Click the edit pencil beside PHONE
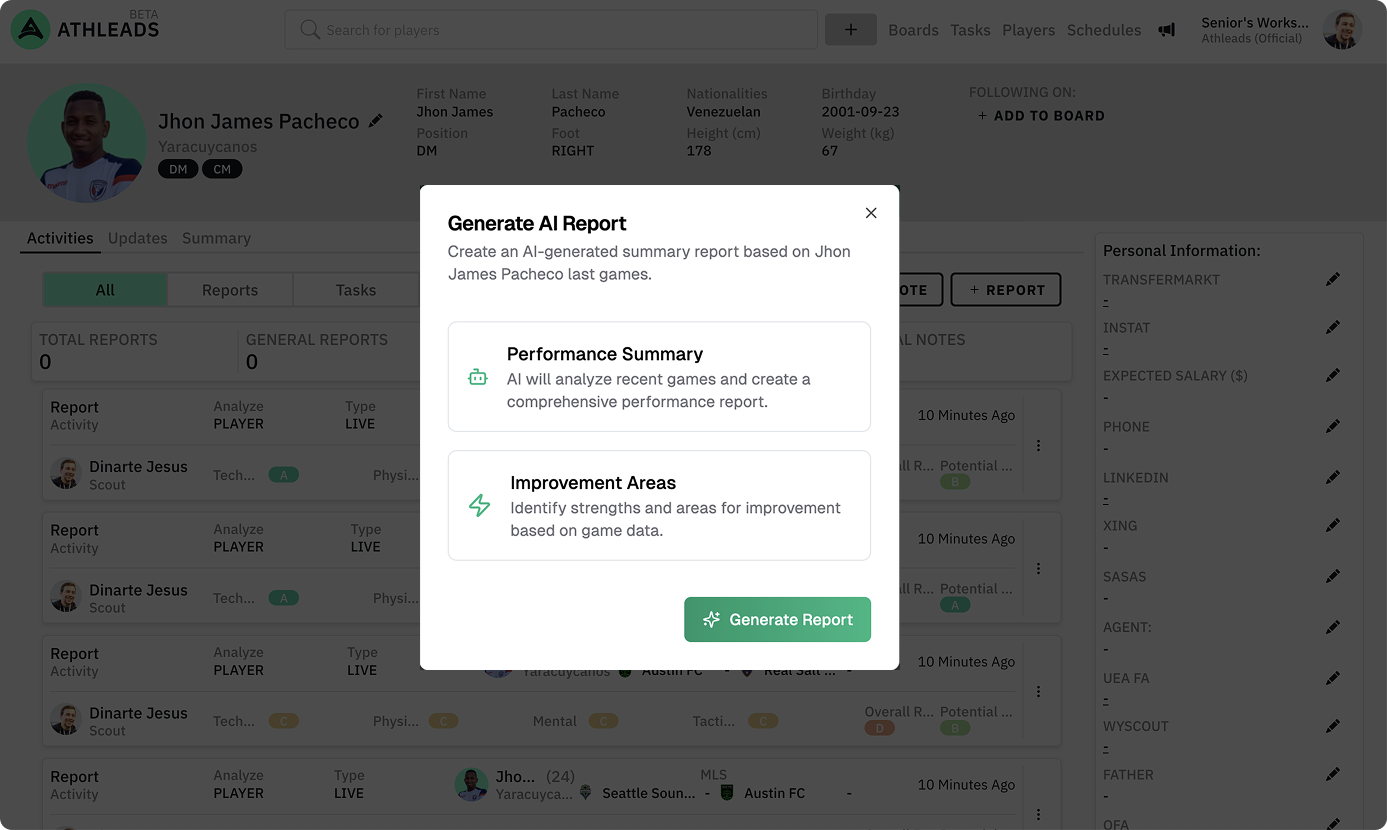 click(x=1333, y=426)
